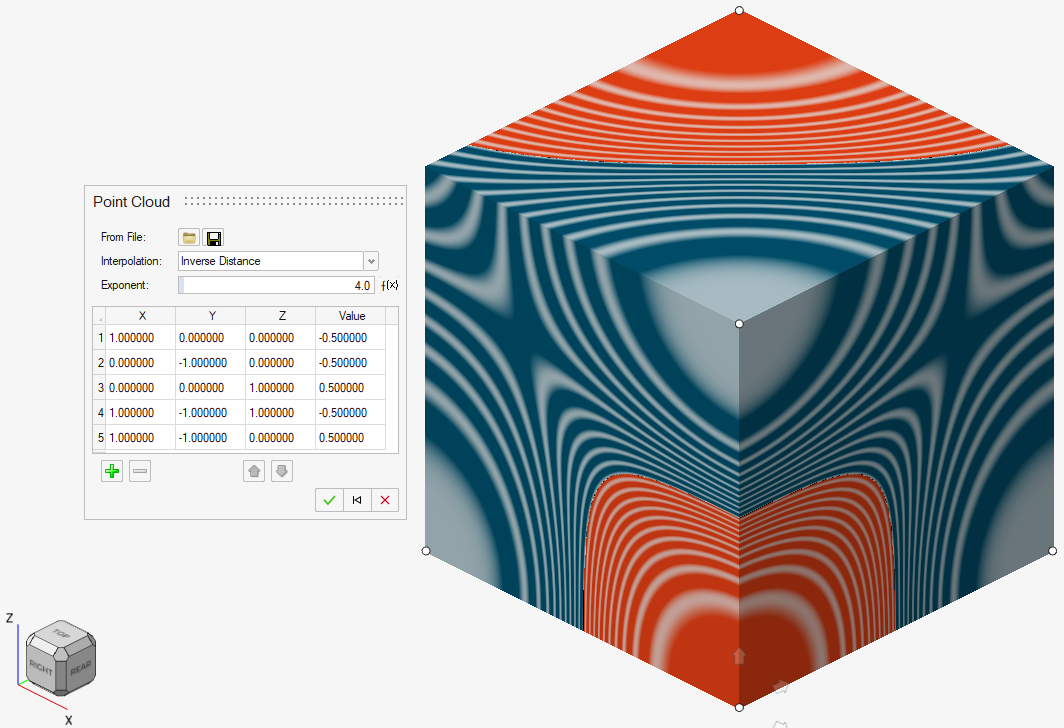
Task: Move row up with up arrow
Action: (x=254, y=471)
